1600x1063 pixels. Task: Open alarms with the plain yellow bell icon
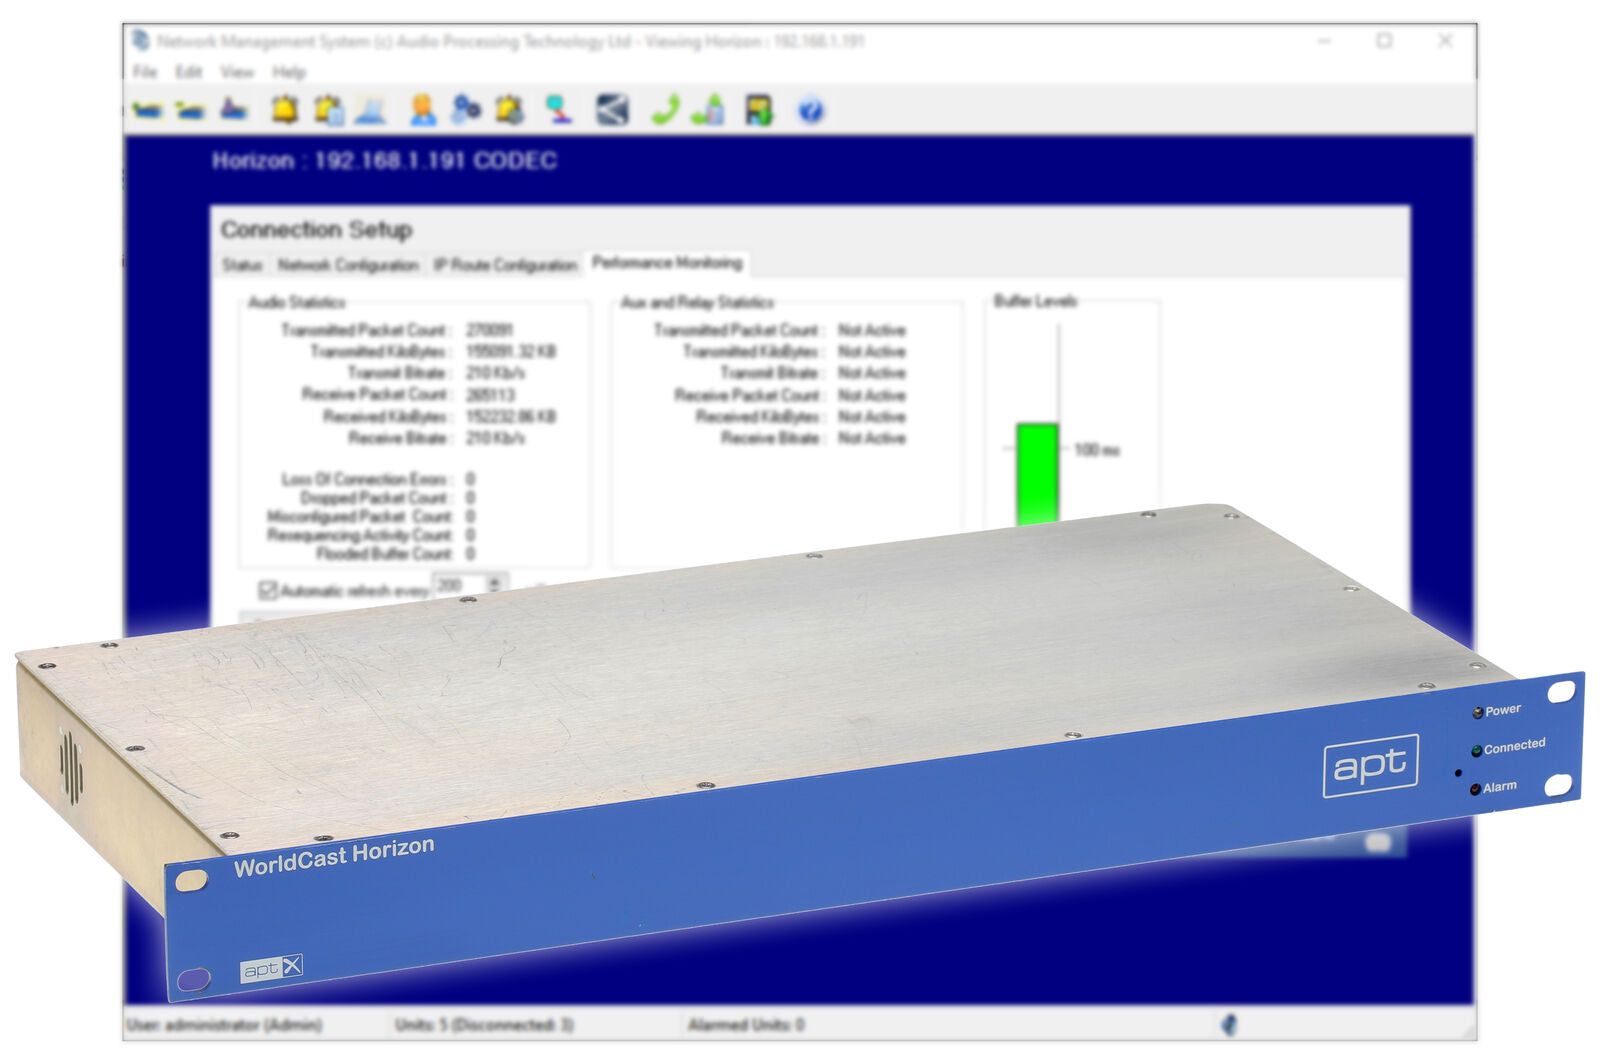[285, 109]
